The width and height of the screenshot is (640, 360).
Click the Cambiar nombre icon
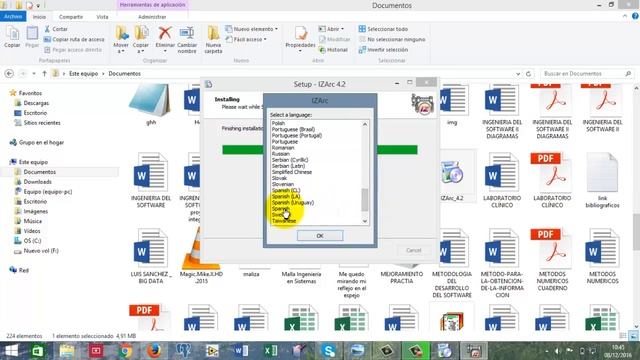click(x=187, y=33)
